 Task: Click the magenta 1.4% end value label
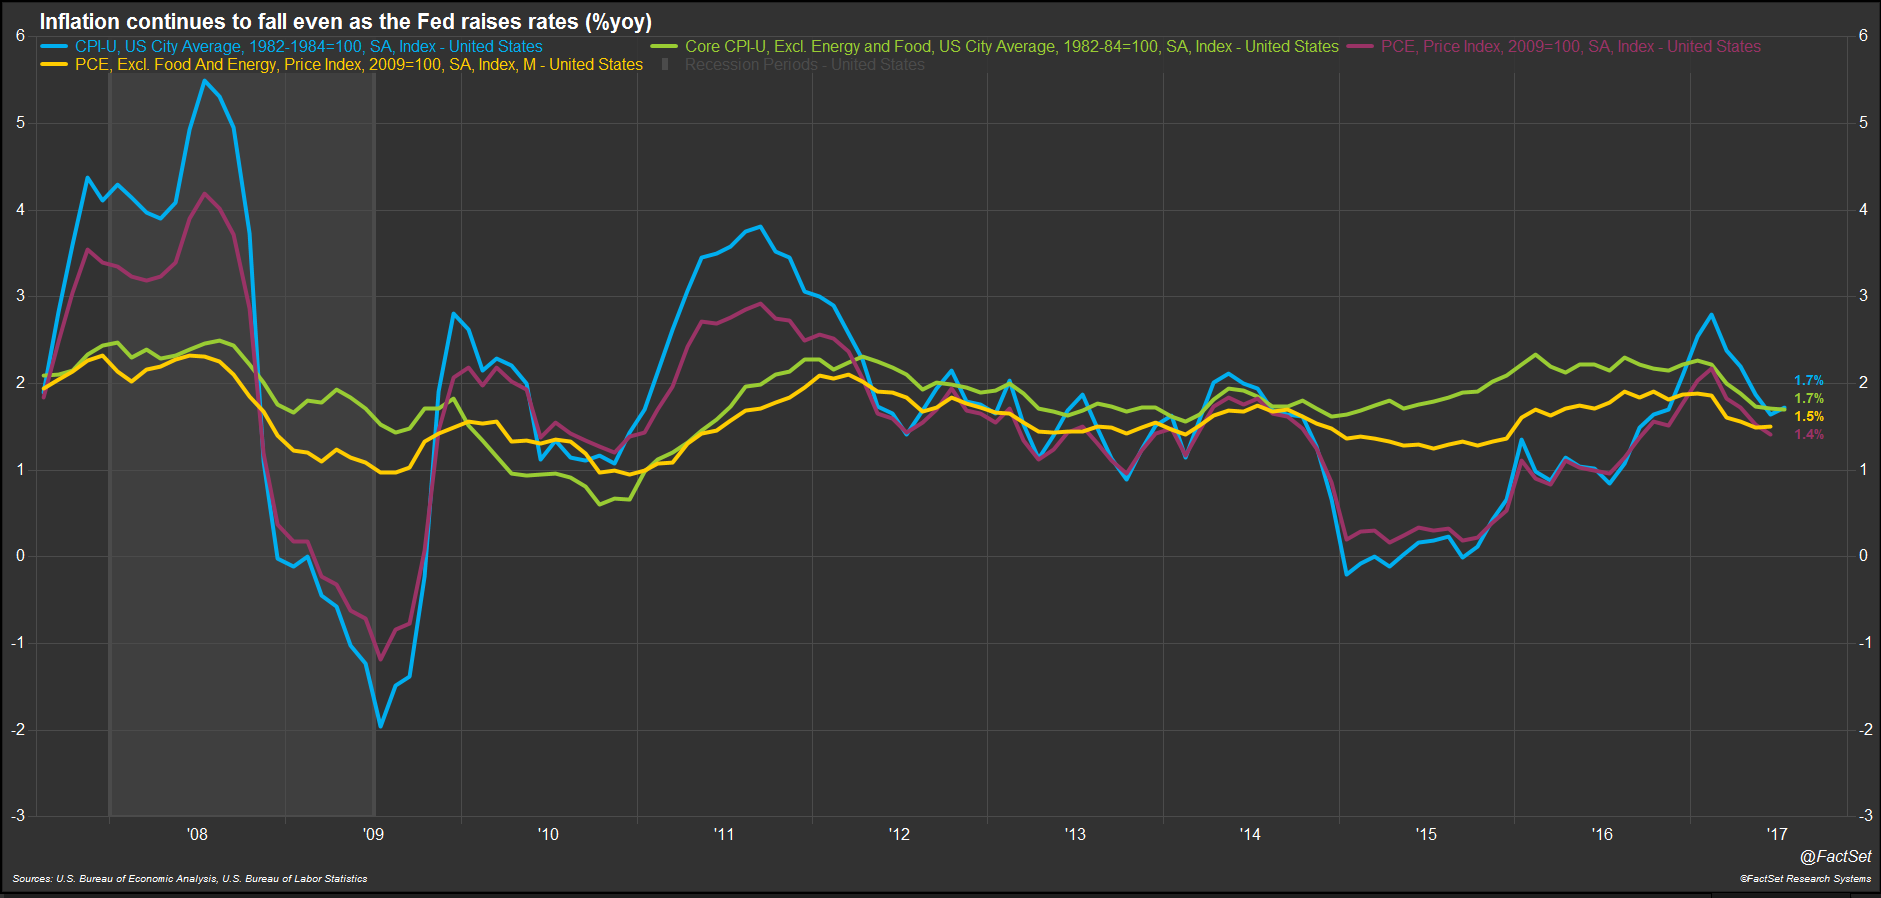tap(1808, 434)
